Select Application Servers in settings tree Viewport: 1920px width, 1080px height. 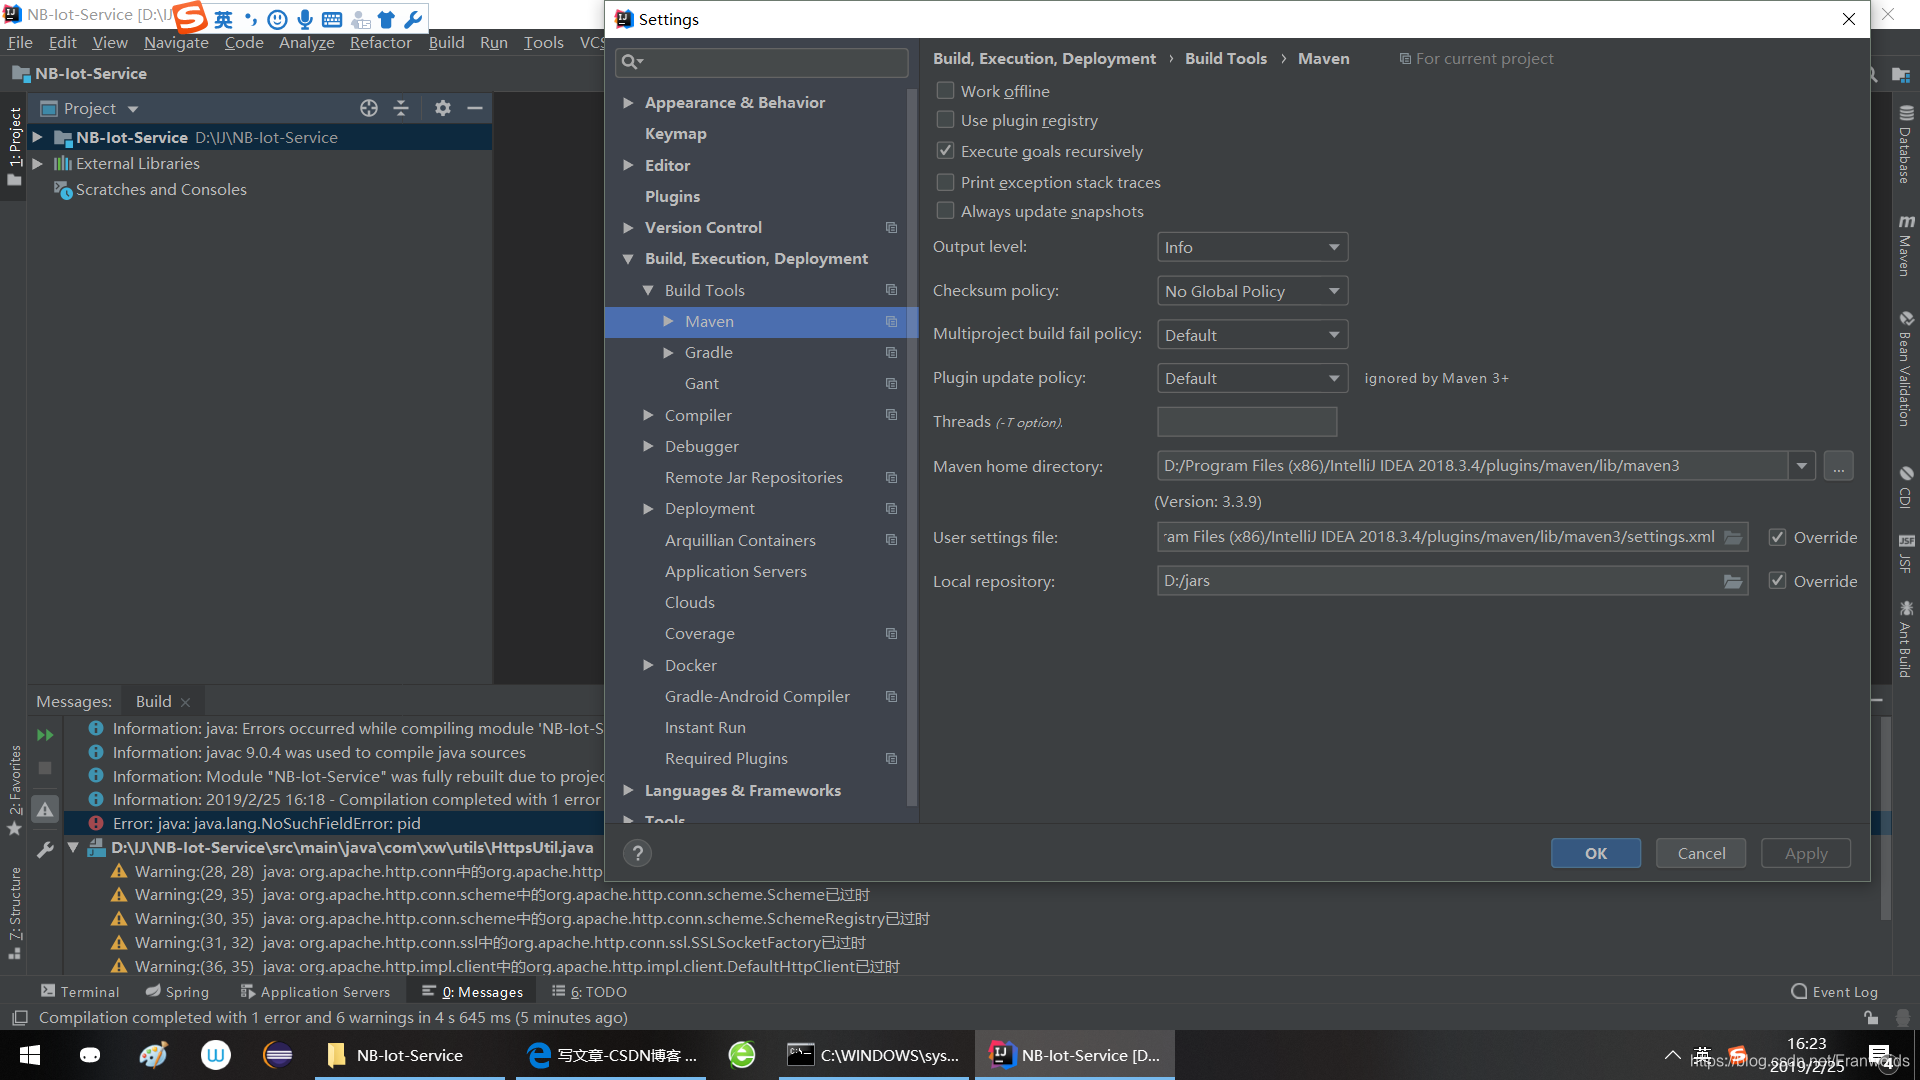tap(735, 571)
